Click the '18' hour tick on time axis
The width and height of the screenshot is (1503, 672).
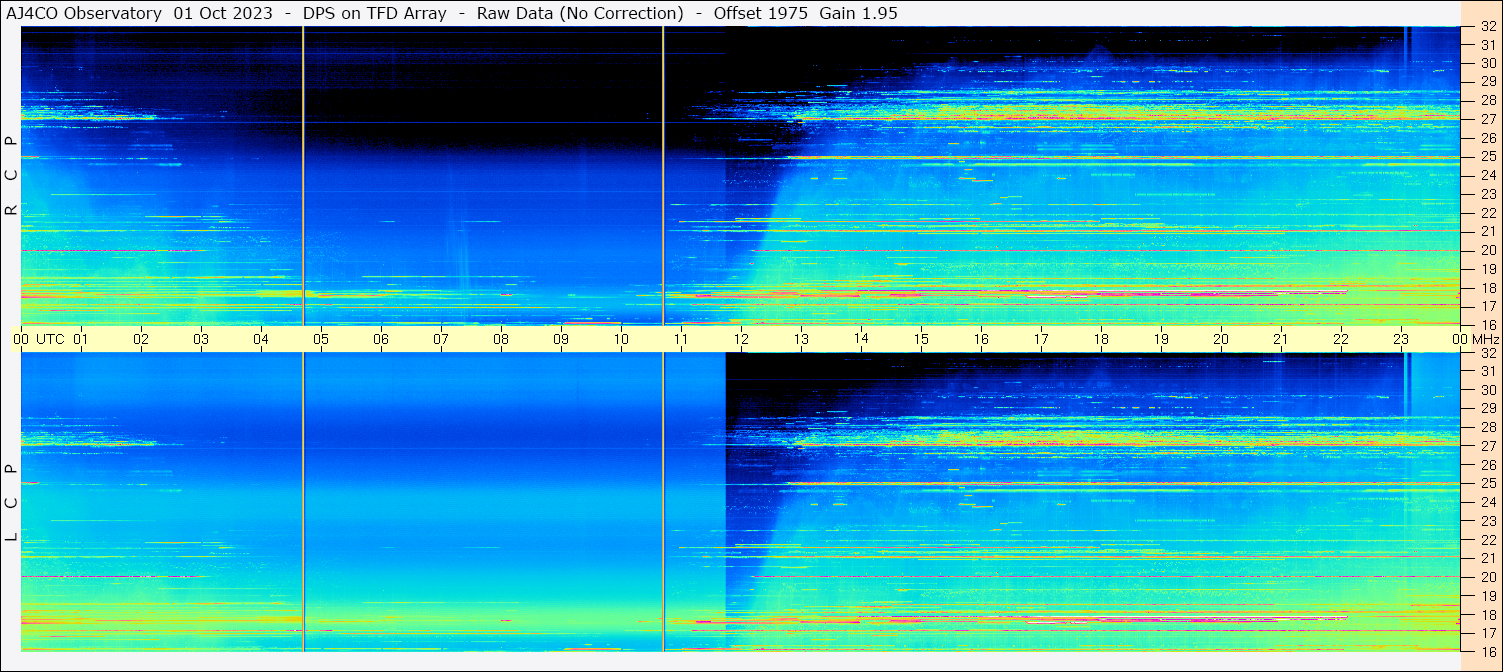coord(1101,339)
